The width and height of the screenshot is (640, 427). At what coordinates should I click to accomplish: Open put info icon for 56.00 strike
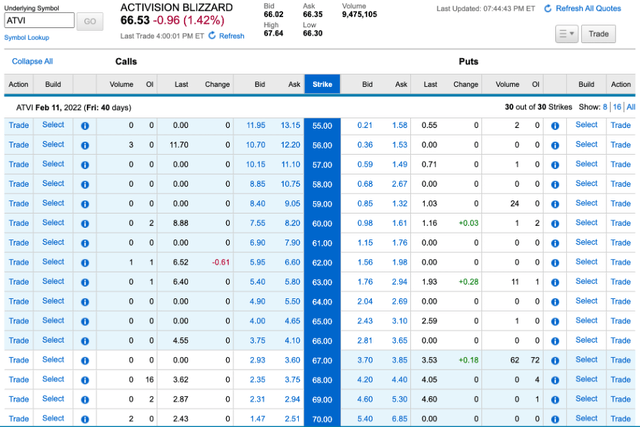[555, 145]
